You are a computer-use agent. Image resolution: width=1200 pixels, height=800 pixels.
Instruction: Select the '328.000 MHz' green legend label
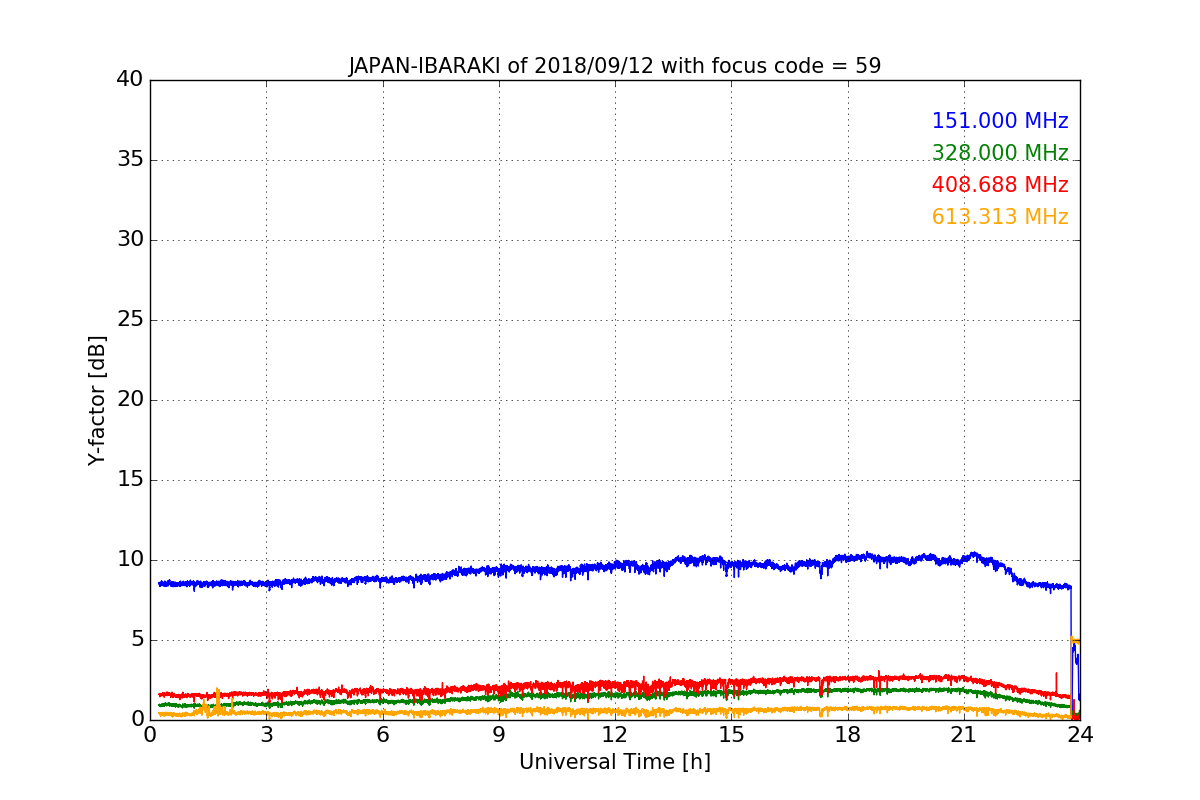[1000, 153]
